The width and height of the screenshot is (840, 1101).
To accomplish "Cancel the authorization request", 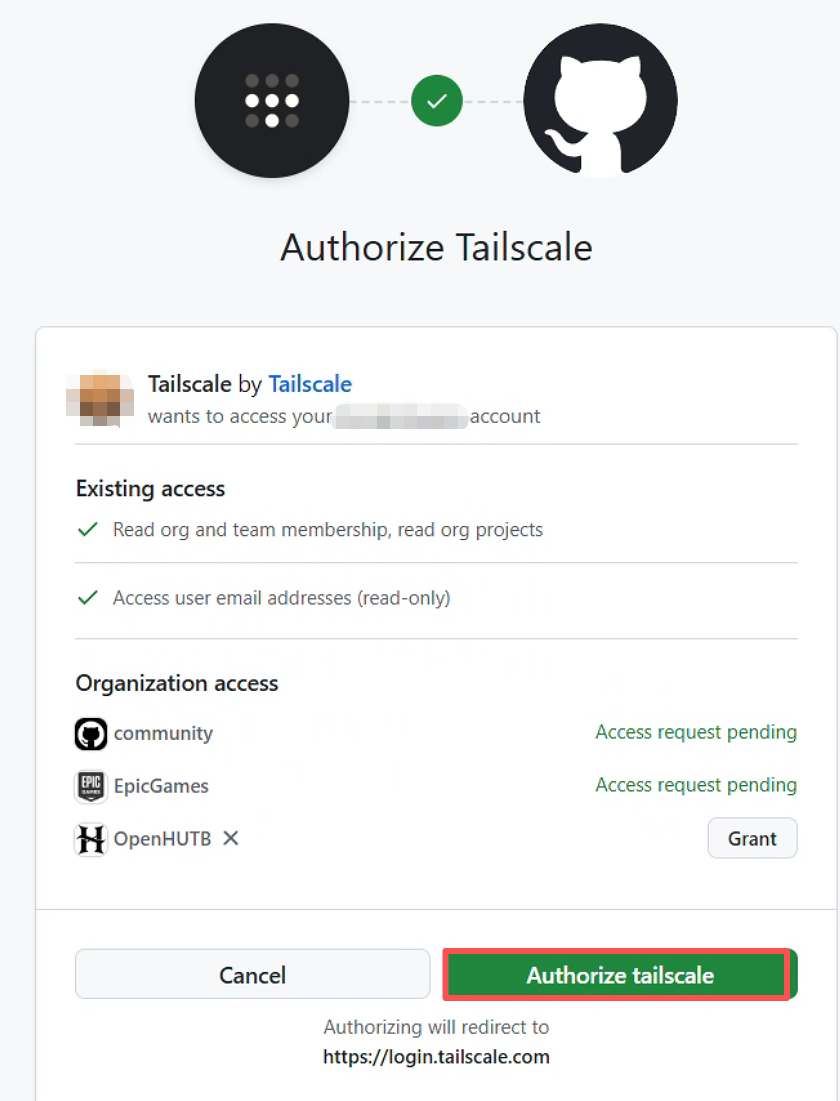I will [252, 974].
